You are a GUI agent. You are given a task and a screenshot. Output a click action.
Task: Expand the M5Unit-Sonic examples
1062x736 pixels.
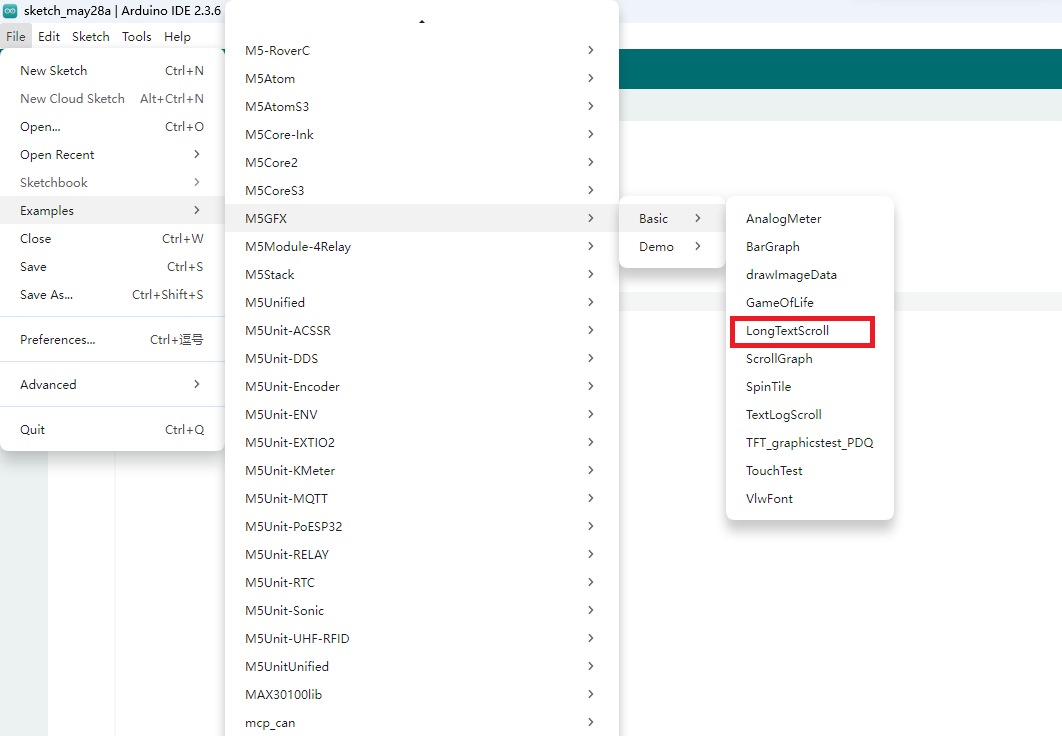[421, 610]
